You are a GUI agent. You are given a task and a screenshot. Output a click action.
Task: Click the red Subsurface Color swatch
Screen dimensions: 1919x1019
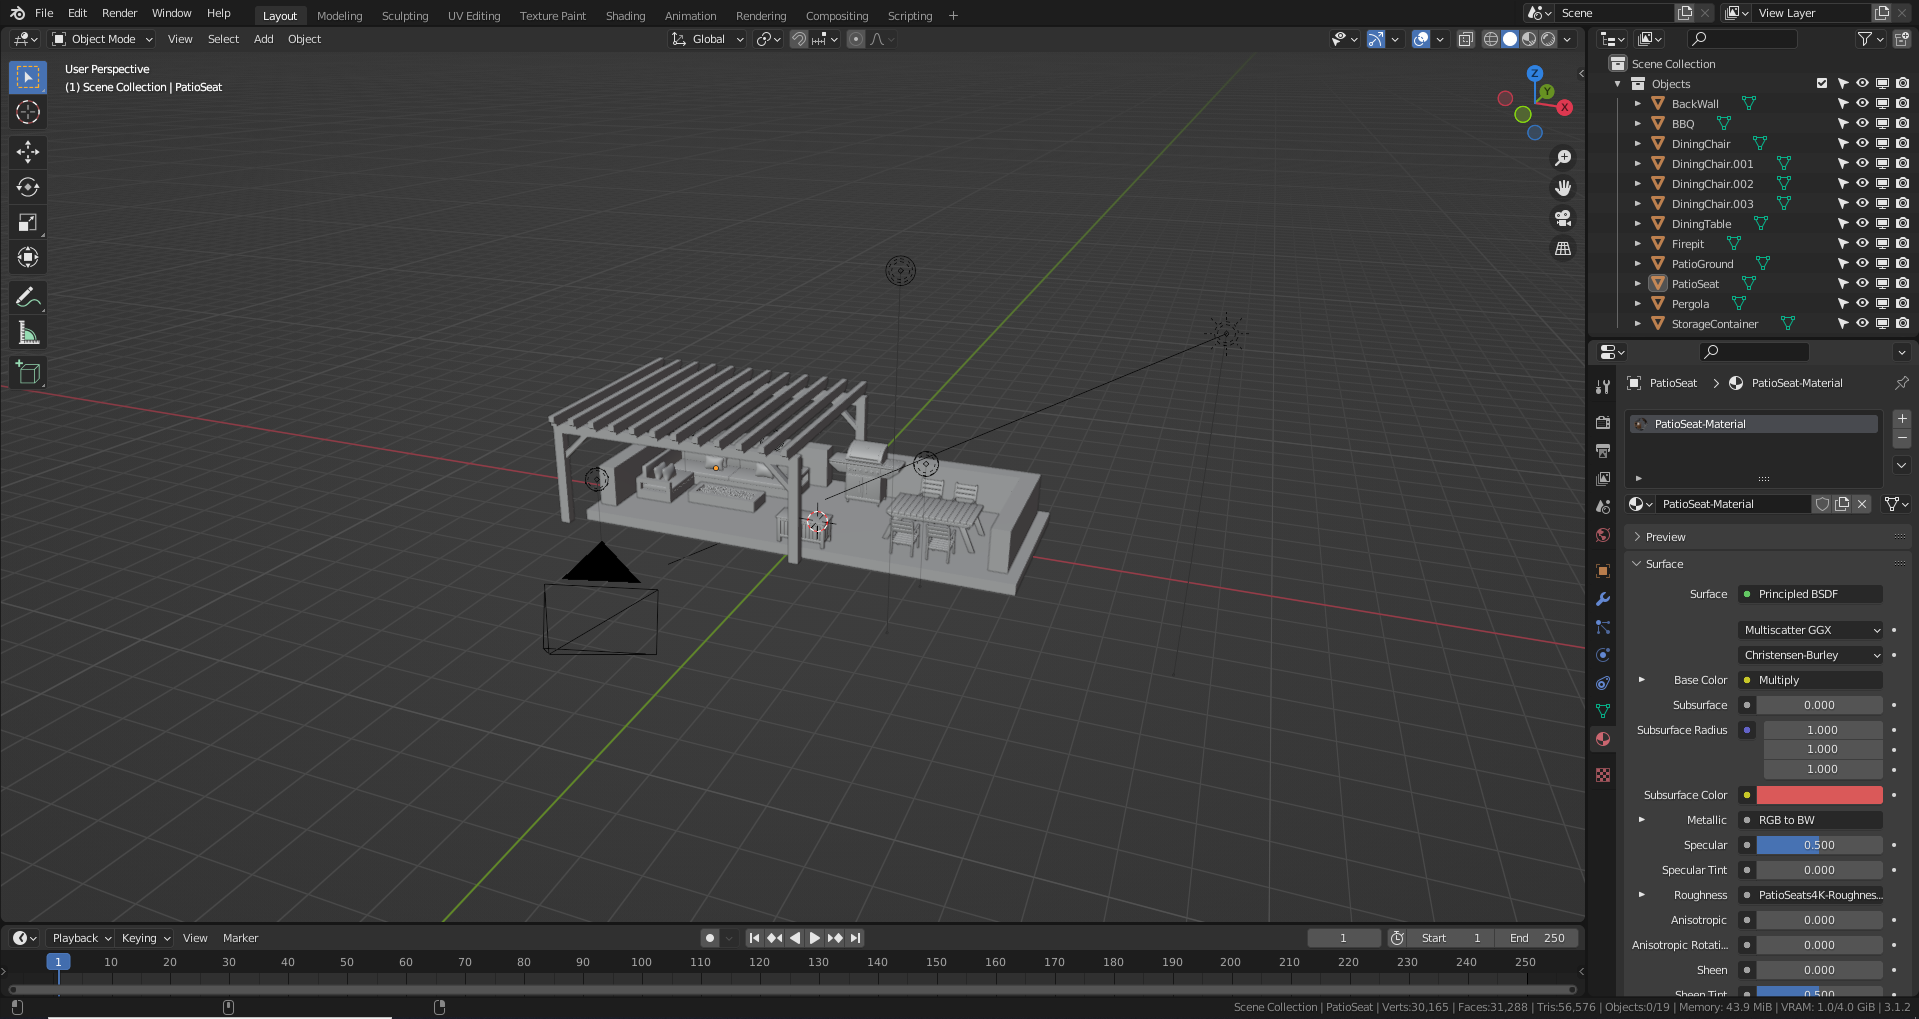tap(1818, 794)
